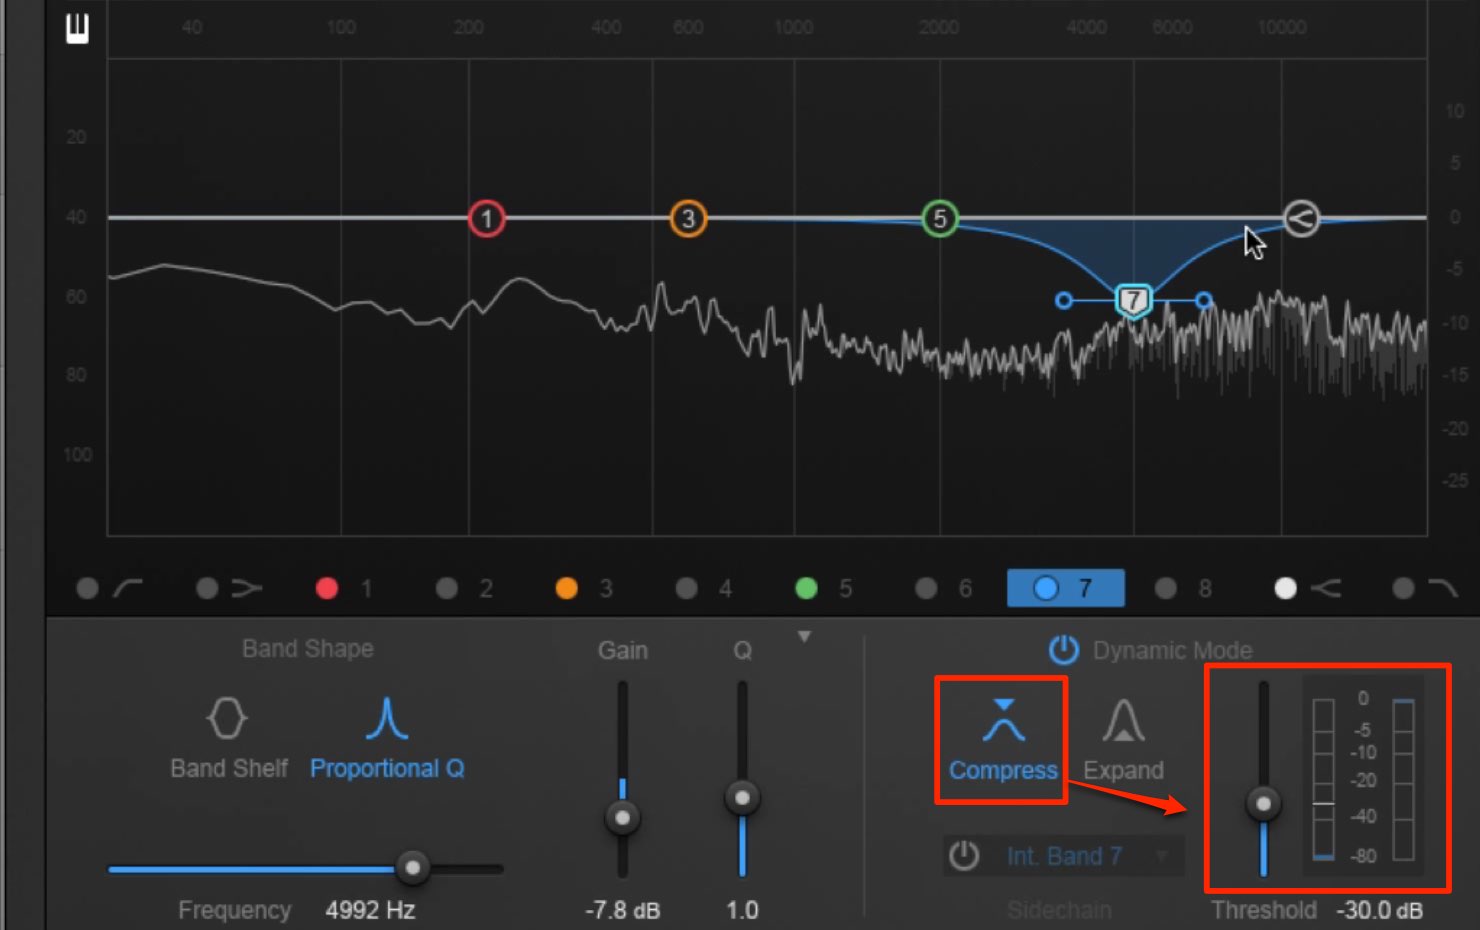The image size is (1480, 930).
Task: Toggle the high-cut filter band
Action: [1426, 588]
